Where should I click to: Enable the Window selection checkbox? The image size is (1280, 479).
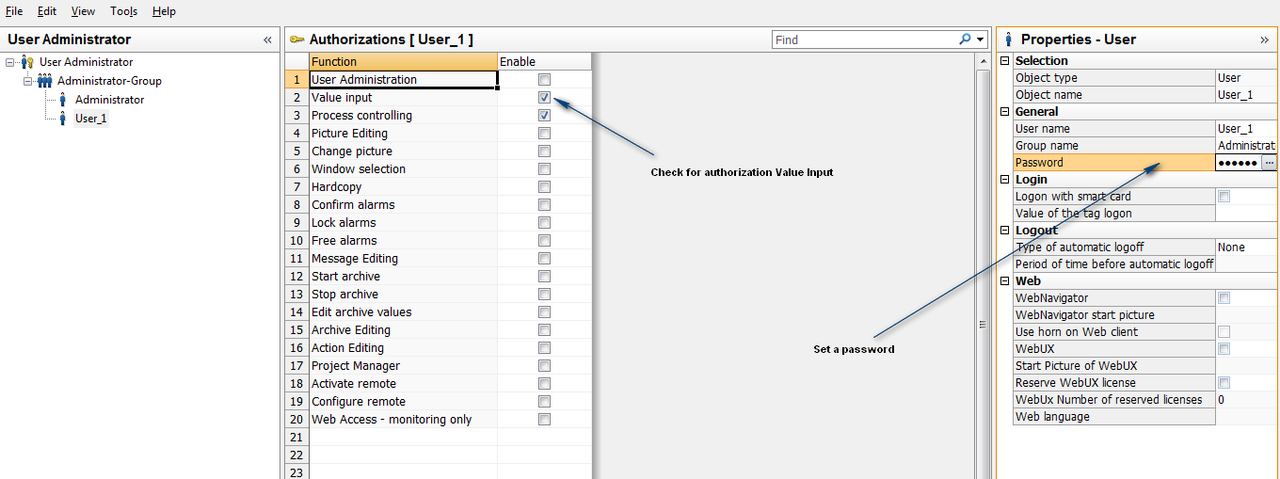(544, 170)
